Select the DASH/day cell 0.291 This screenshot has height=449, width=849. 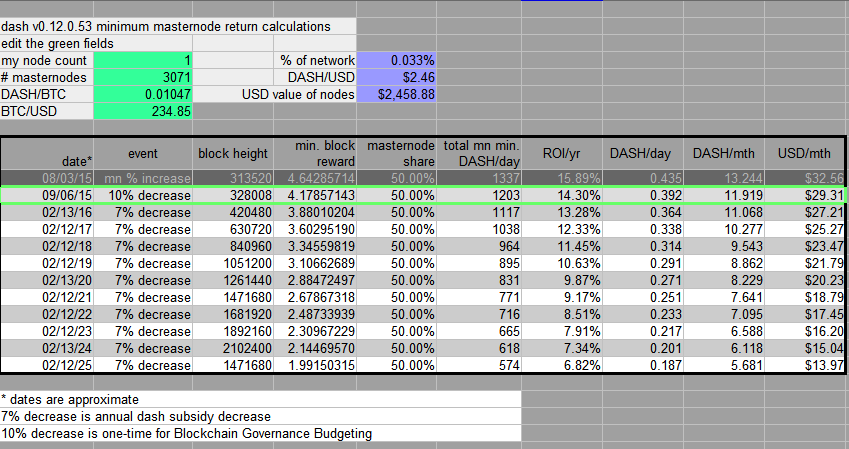tap(643, 263)
